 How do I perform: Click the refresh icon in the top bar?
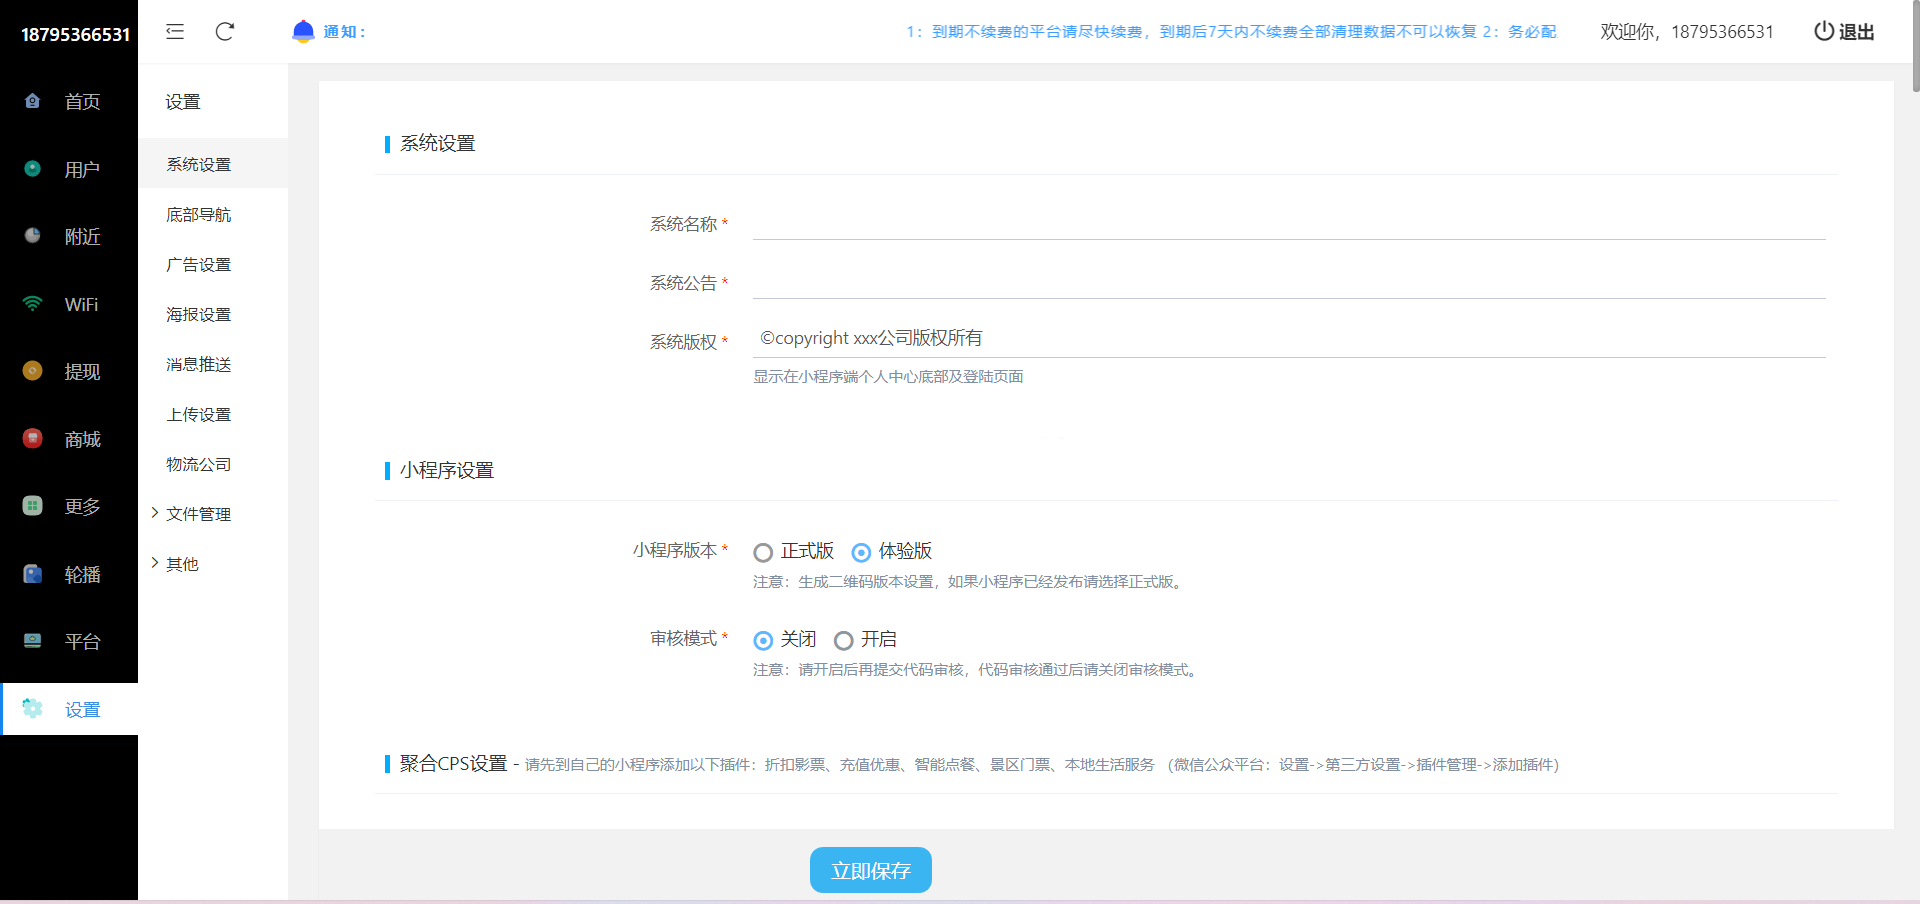[225, 31]
